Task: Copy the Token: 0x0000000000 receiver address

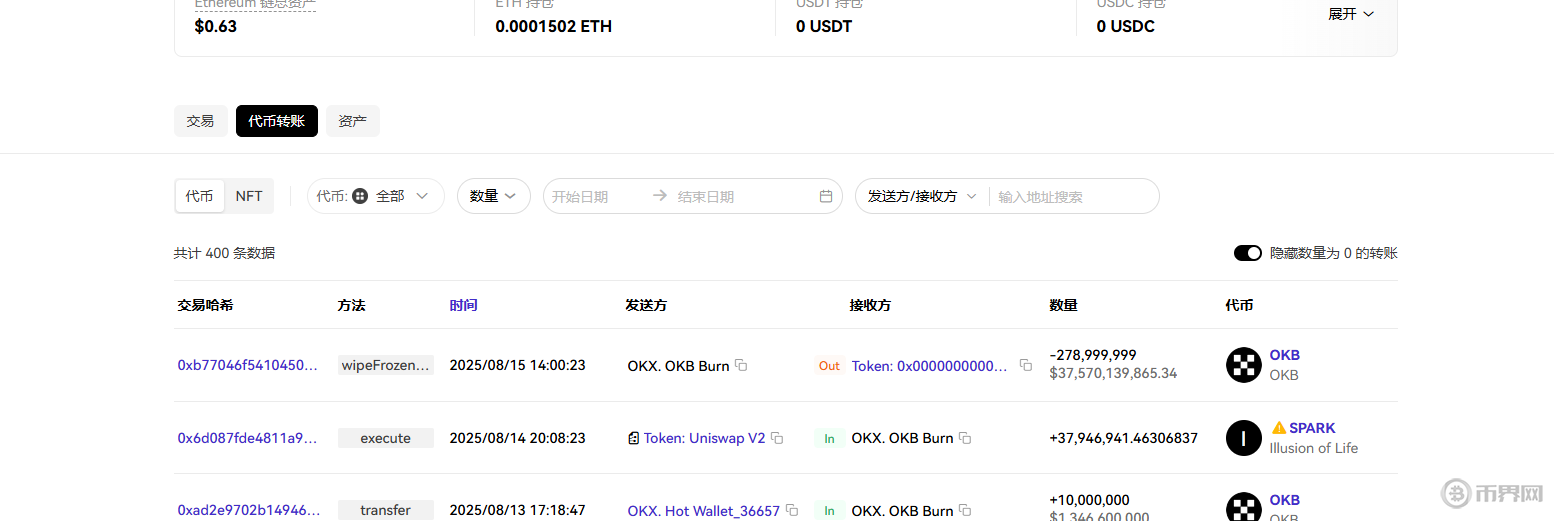Action: pyautogui.click(x=1025, y=365)
